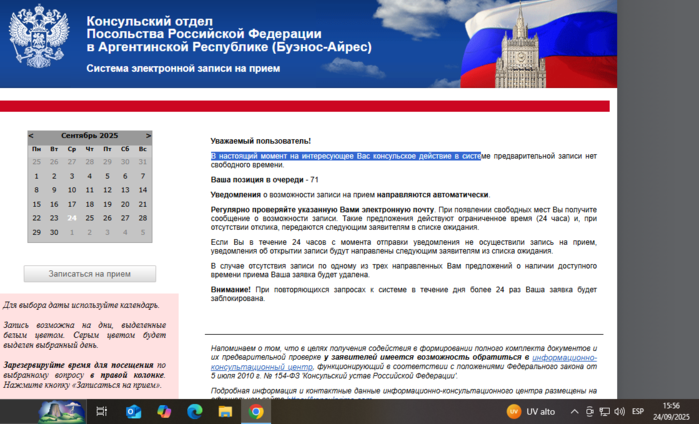The image size is (699, 424).
Task: Open Outlook from the taskbar
Action: pyautogui.click(x=133, y=411)
